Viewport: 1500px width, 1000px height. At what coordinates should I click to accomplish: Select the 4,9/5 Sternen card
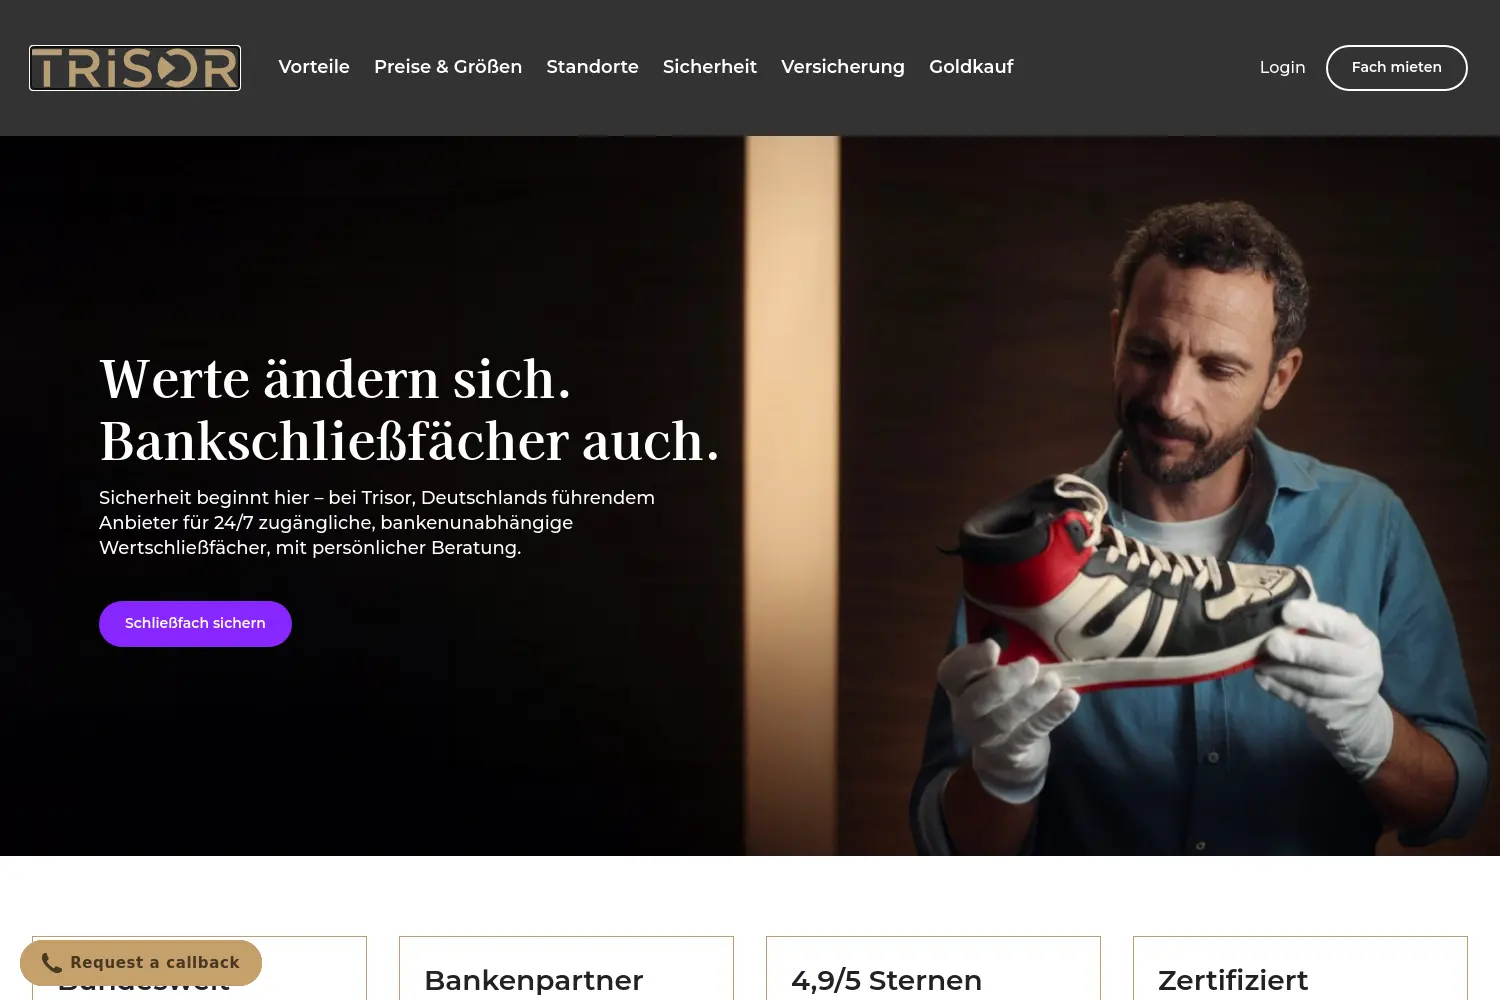coord(933,968)
